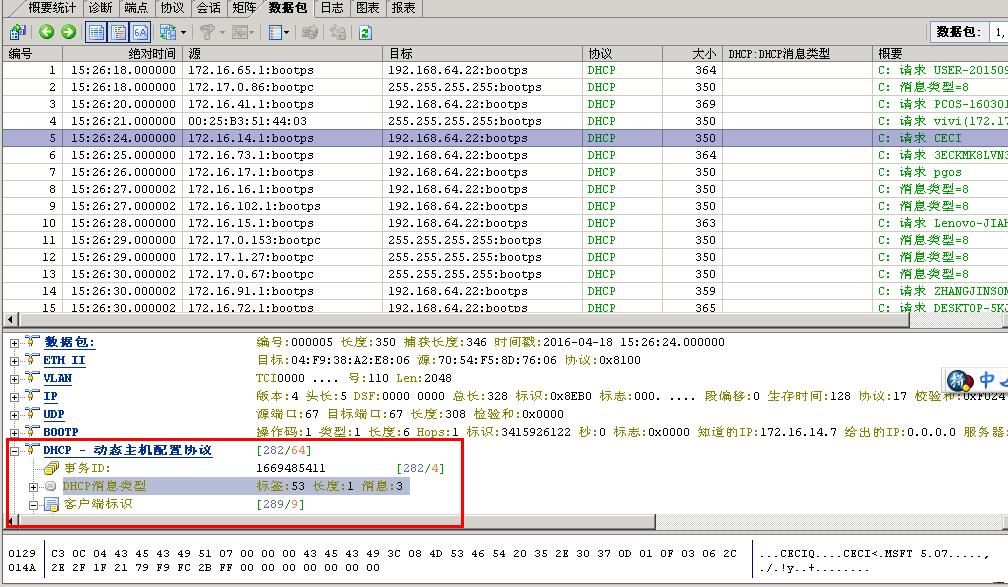Click the 数据包 filter input field
1008x587 pixels.
click(997, 32)
